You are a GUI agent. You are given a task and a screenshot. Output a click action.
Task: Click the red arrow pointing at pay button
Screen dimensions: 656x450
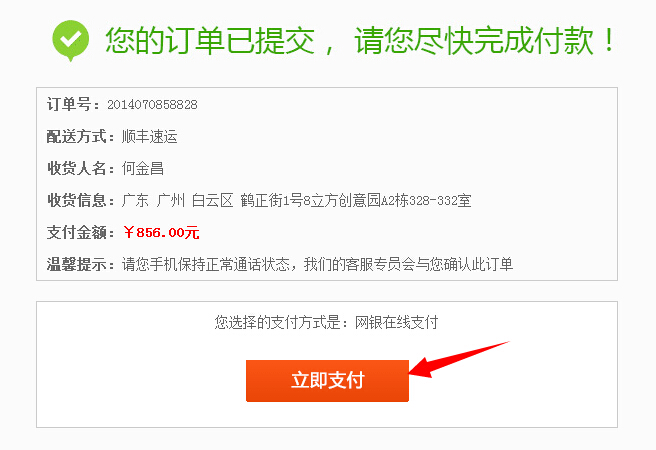pos(458,359)
